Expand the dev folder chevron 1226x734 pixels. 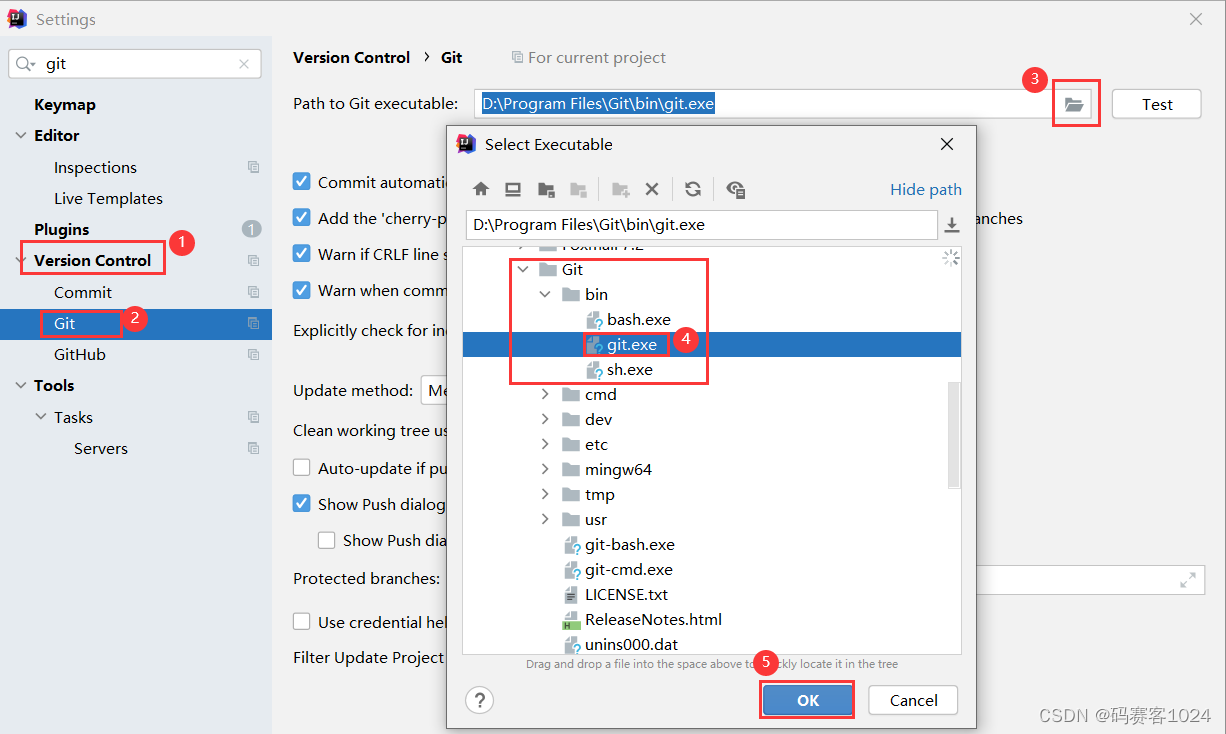coord(545,419)
